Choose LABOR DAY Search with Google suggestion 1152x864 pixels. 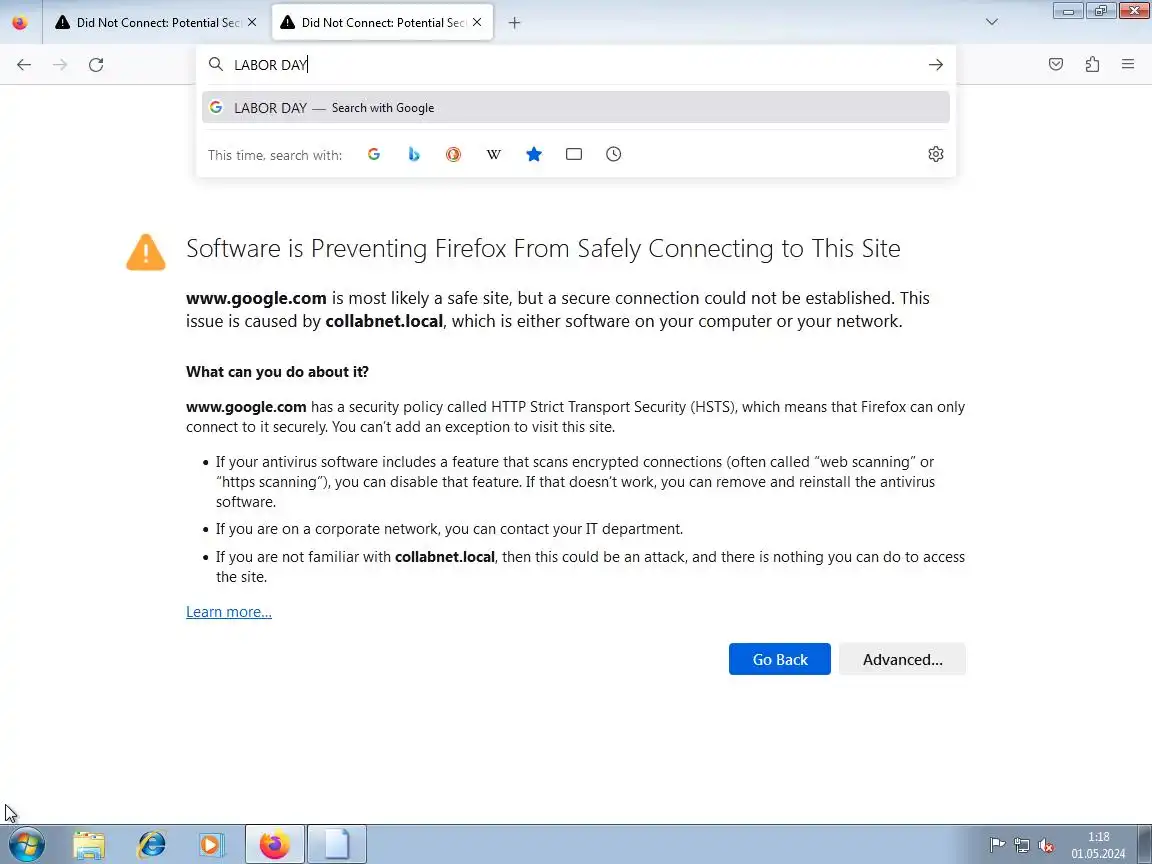[575, 107]
